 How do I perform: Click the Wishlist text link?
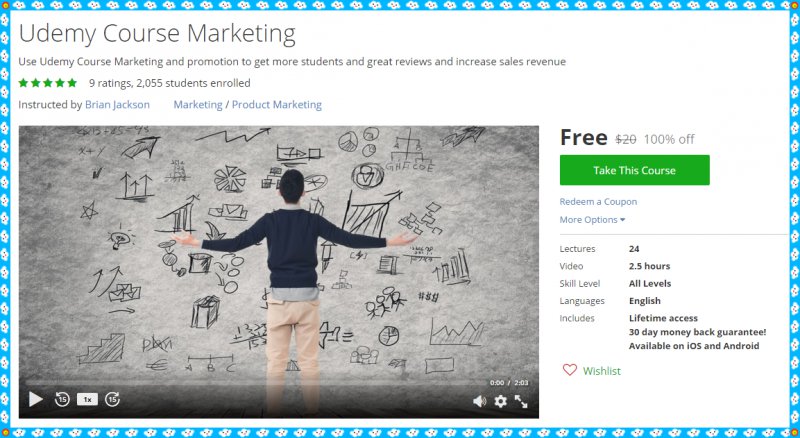[x=602, y=371]
